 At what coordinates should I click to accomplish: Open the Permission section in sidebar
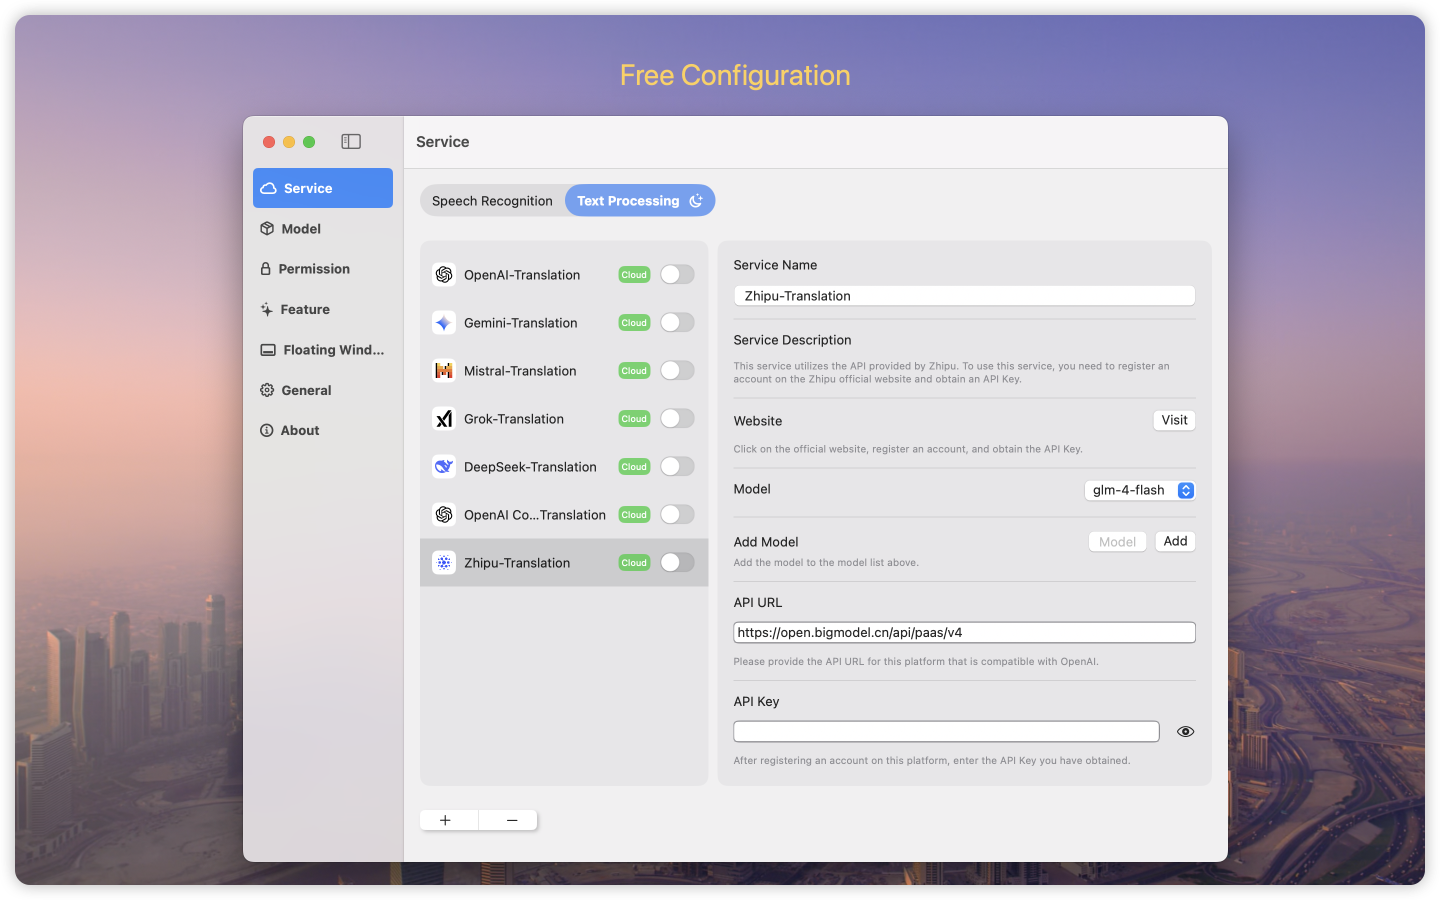(322, 269)
